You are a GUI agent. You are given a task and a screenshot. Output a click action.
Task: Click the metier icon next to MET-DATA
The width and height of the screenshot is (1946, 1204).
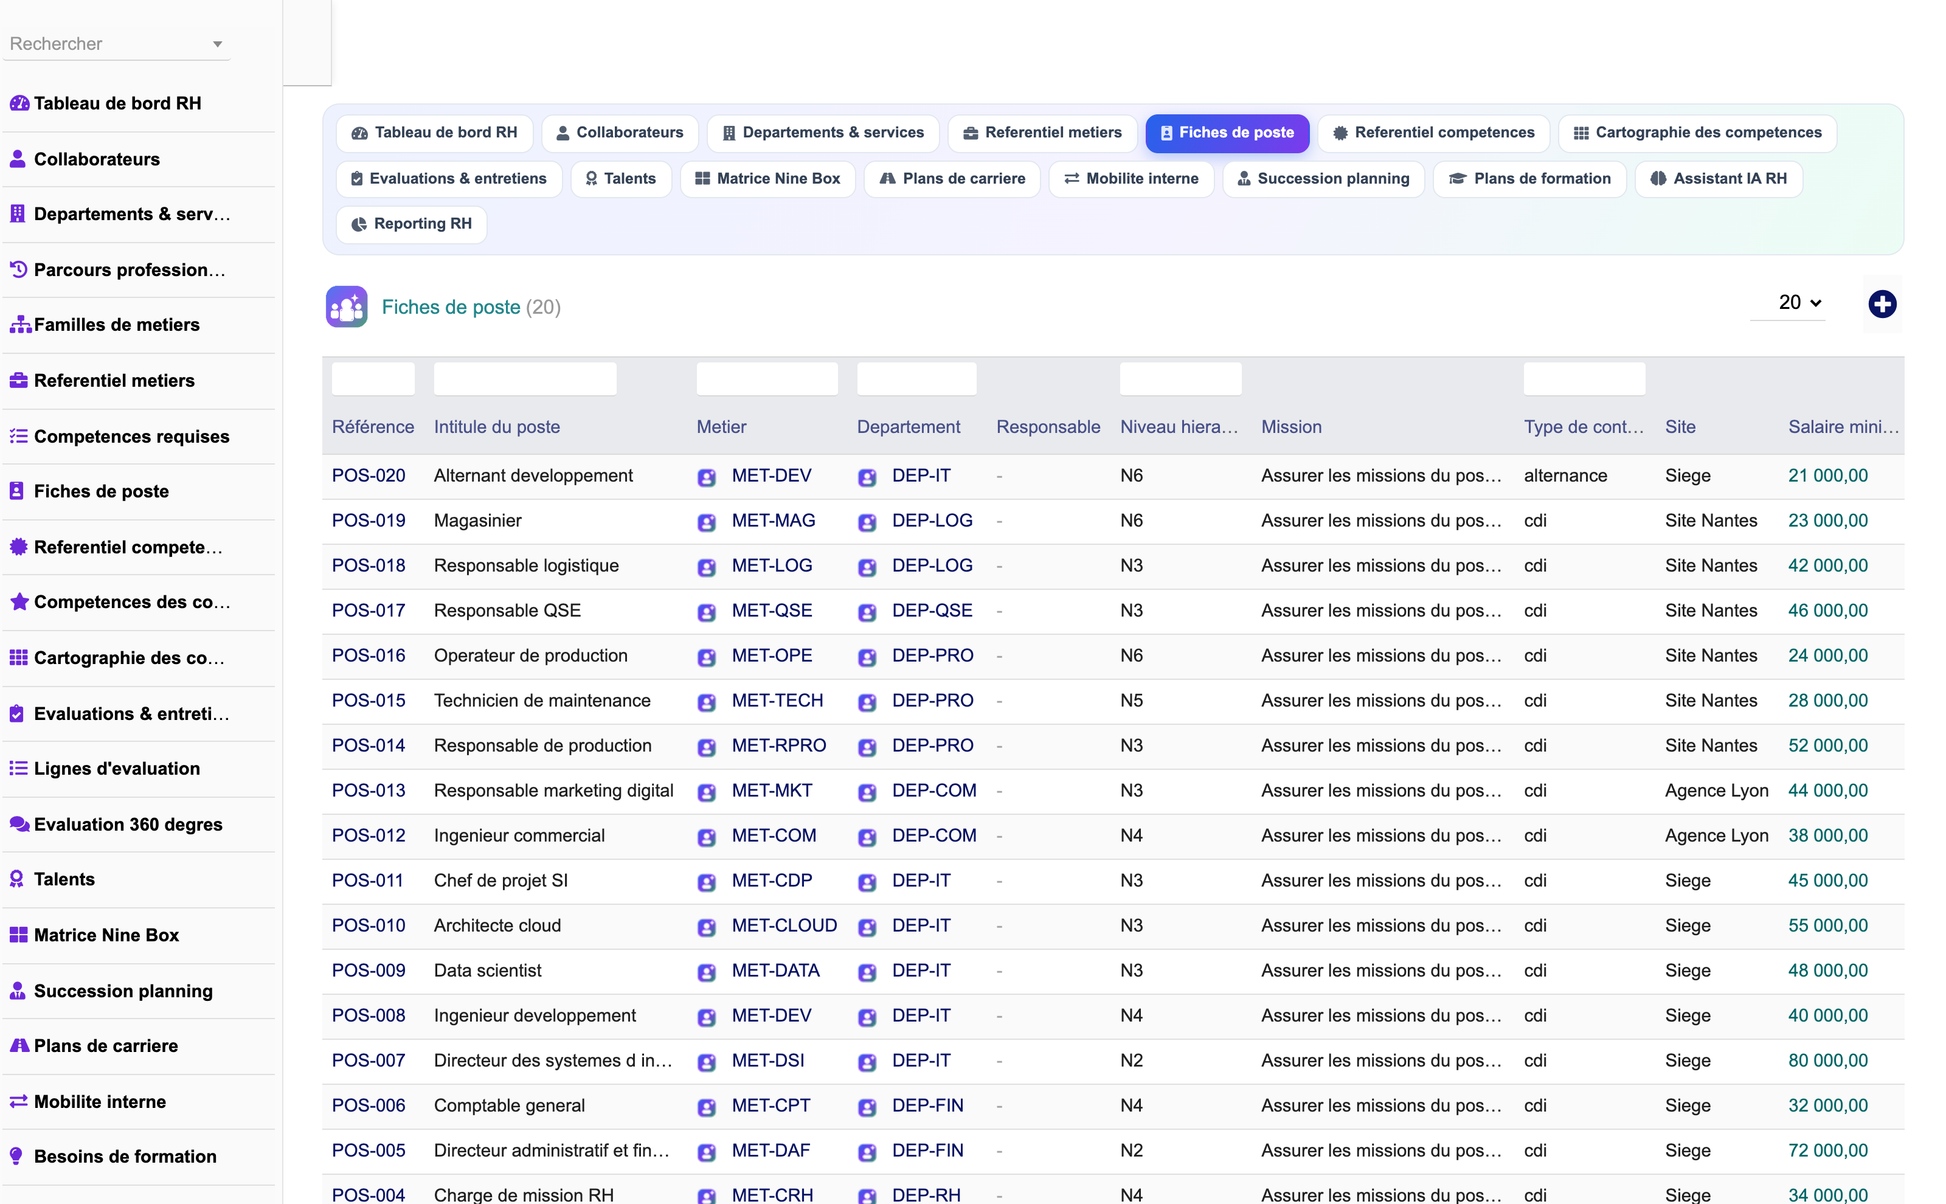pyautogui.click(x=707, y=972)
